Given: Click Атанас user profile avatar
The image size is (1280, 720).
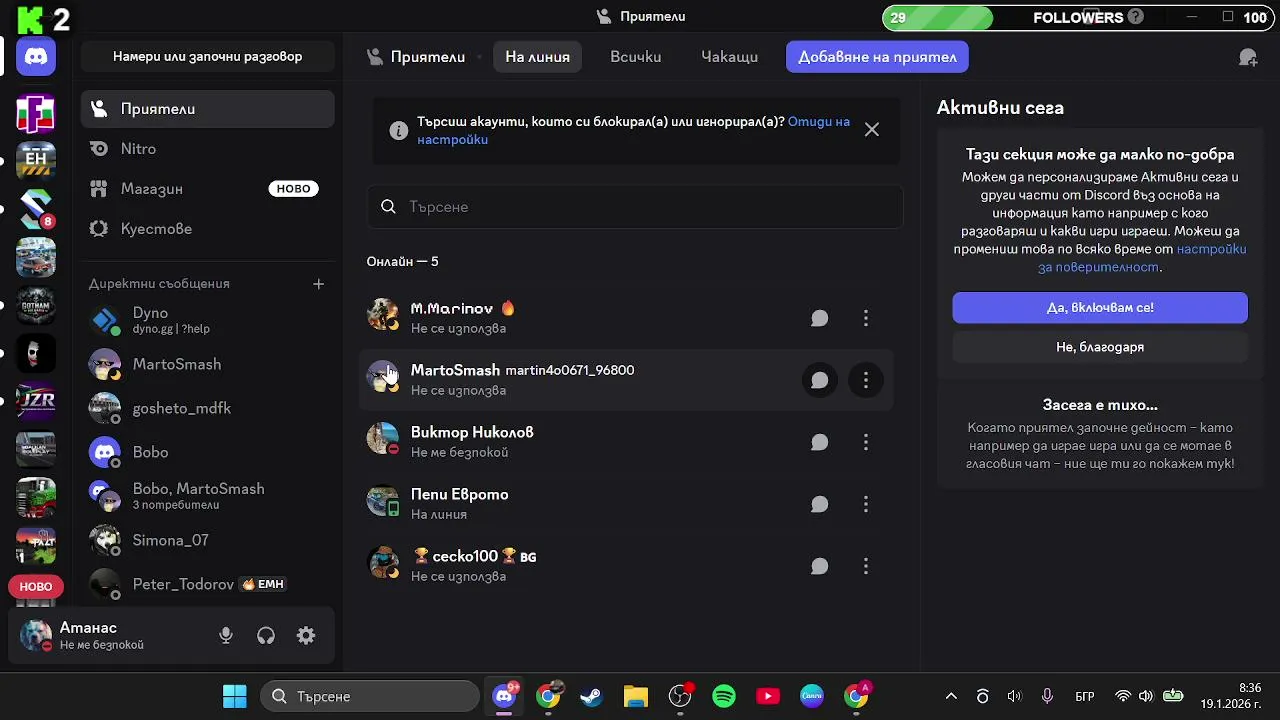Looking at the screenshot, I should tap(36, 636).
